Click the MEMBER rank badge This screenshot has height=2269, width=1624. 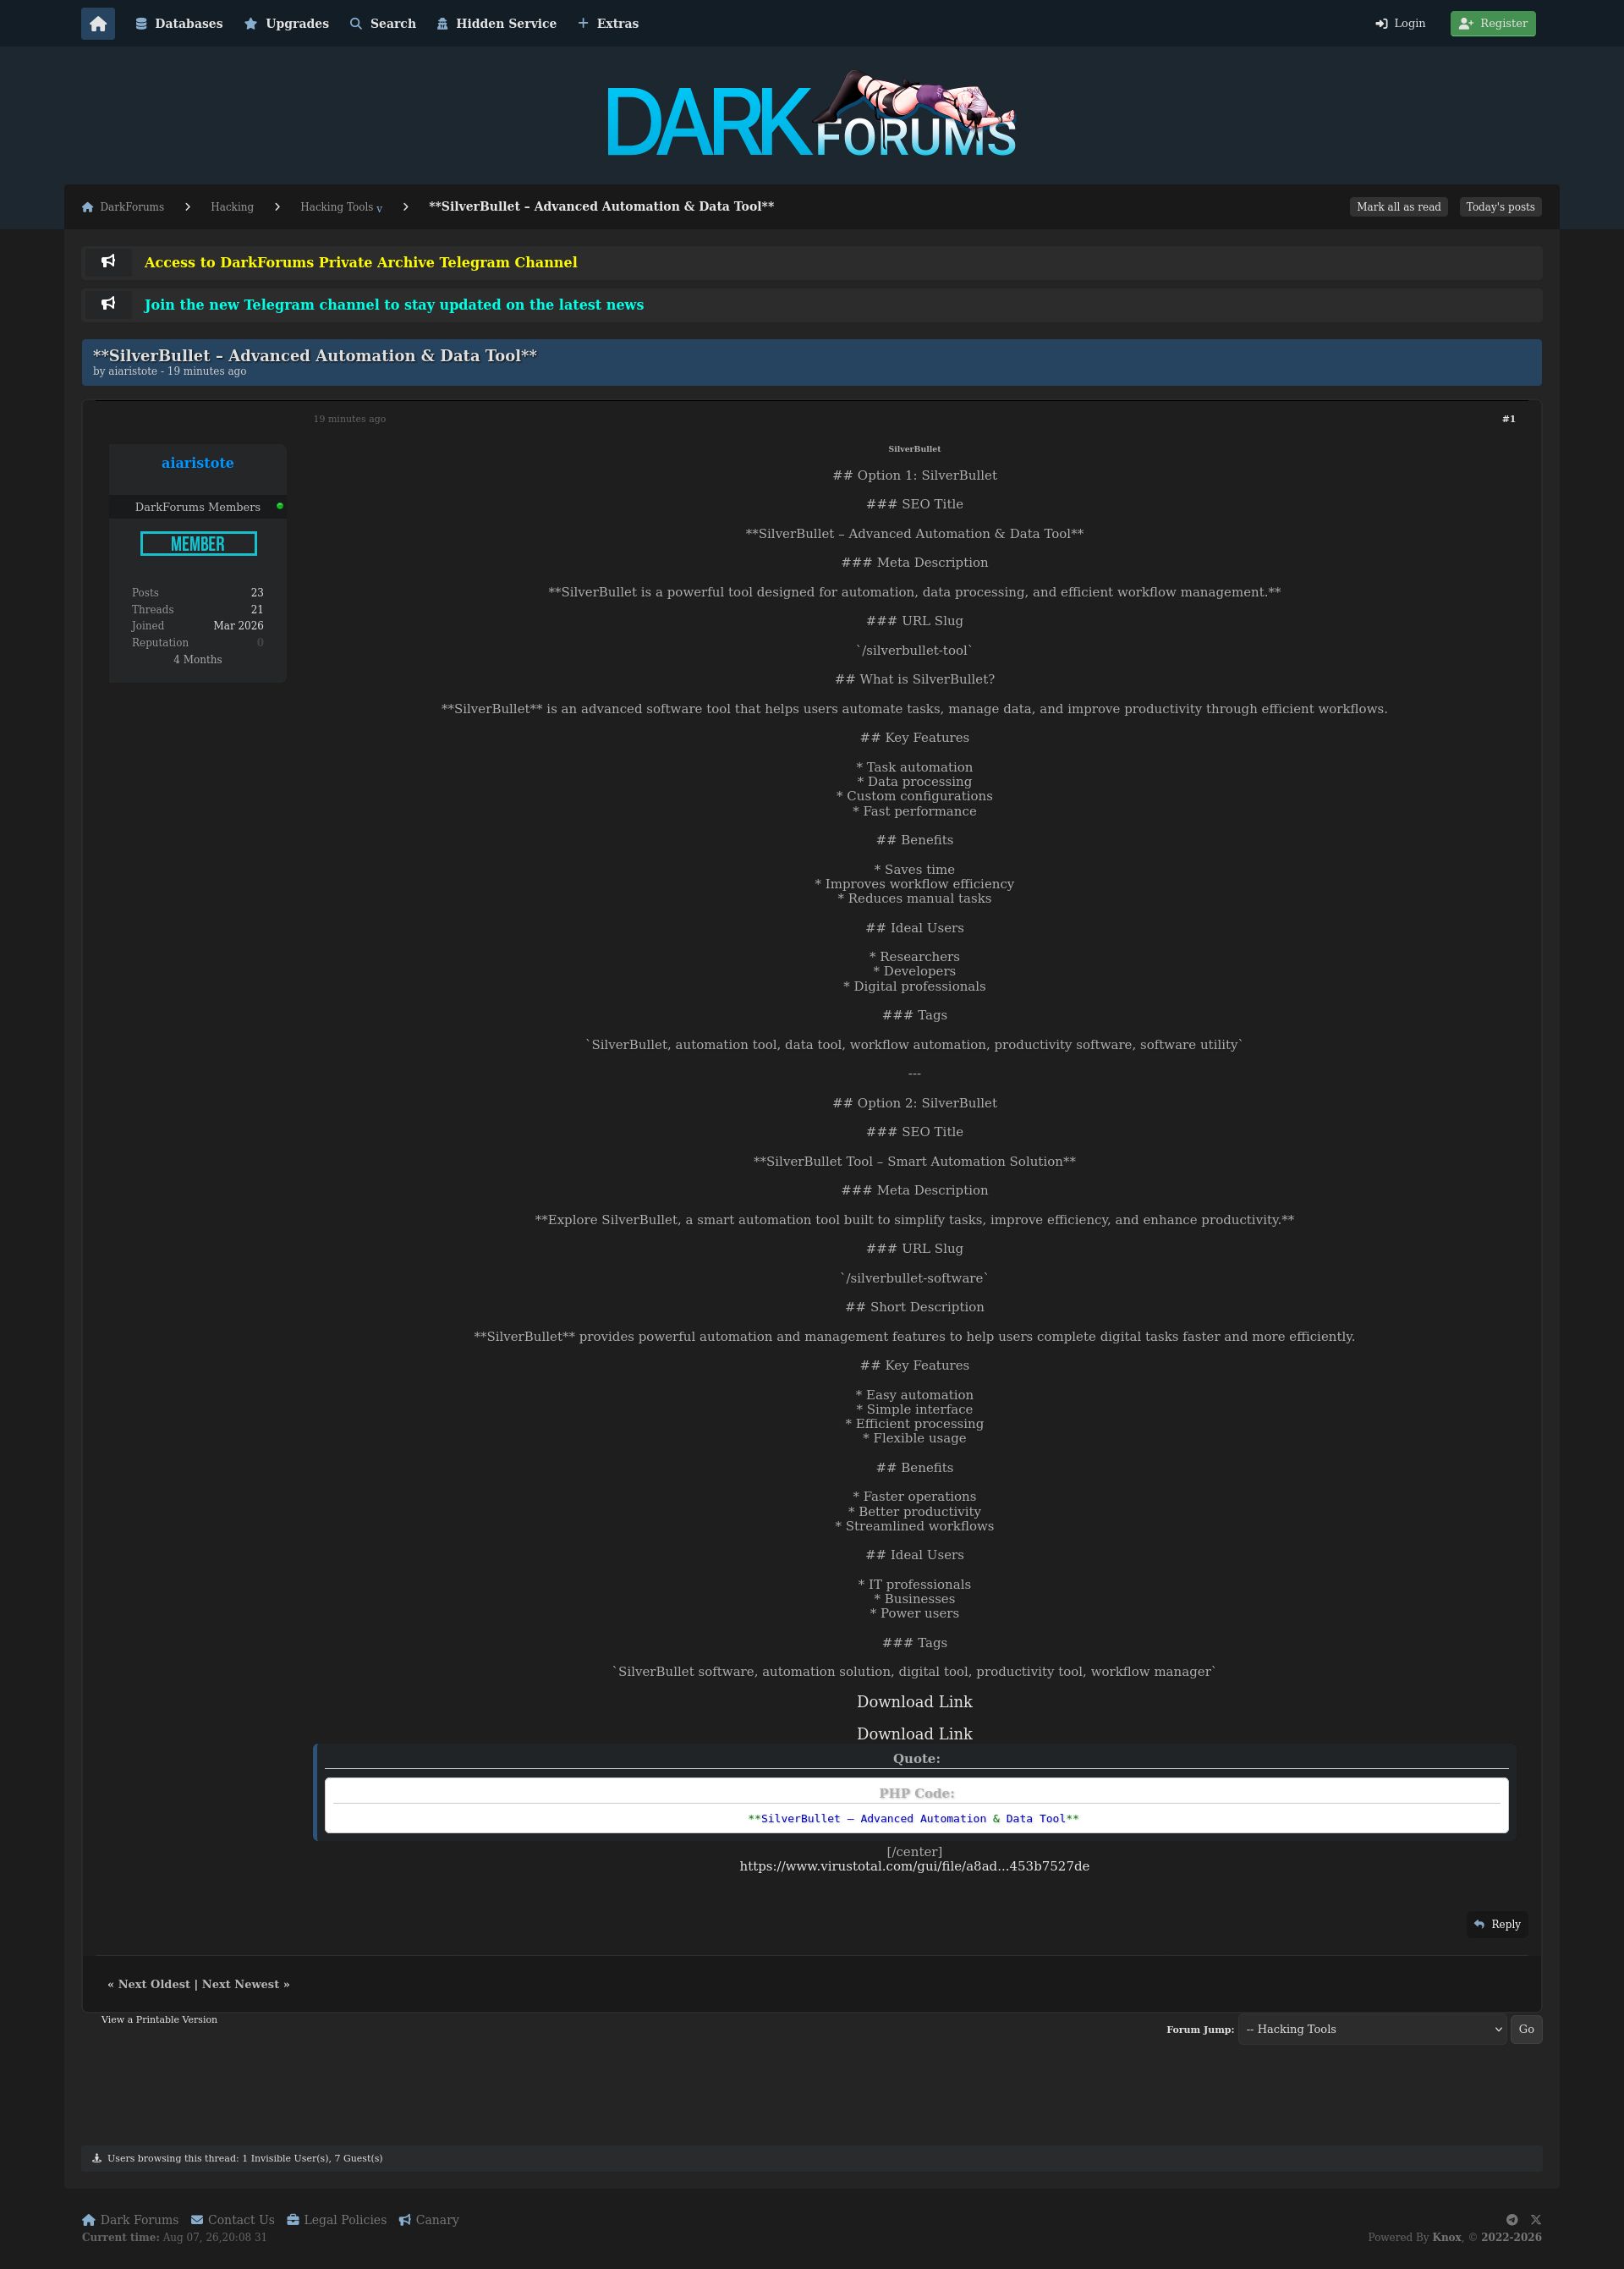click(x=198, y=544)
